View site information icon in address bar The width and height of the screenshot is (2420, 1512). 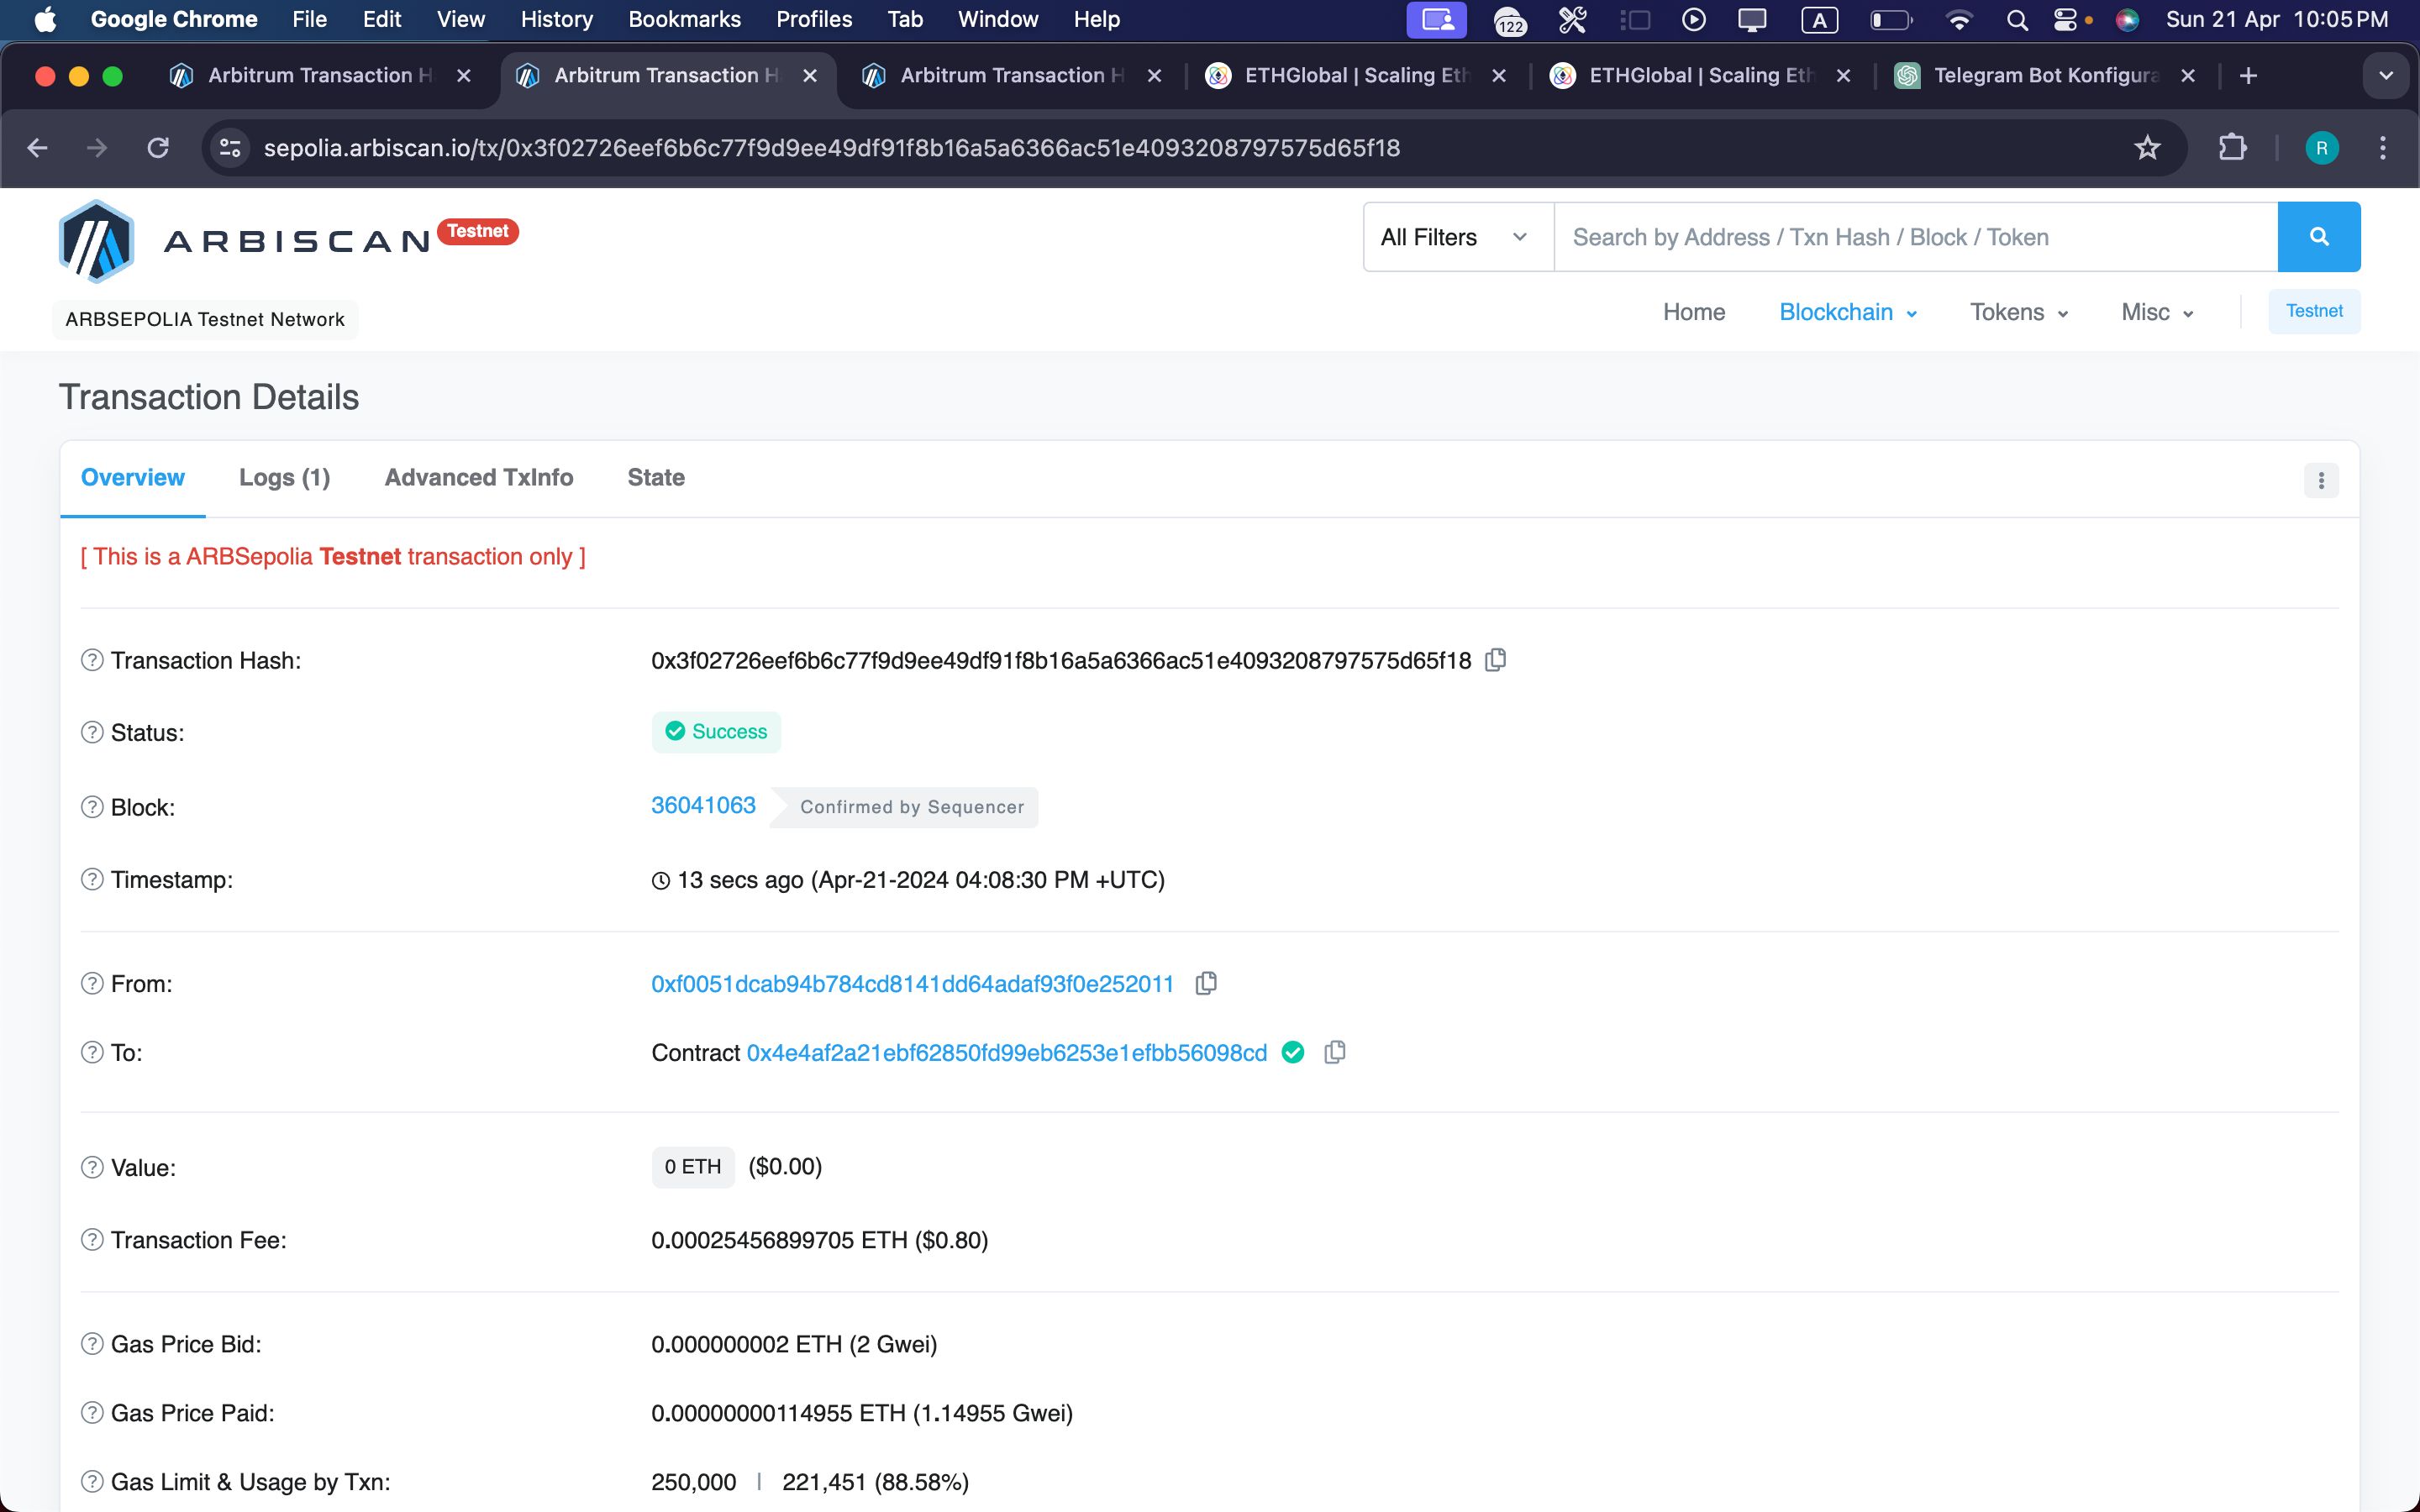point(230,148)
